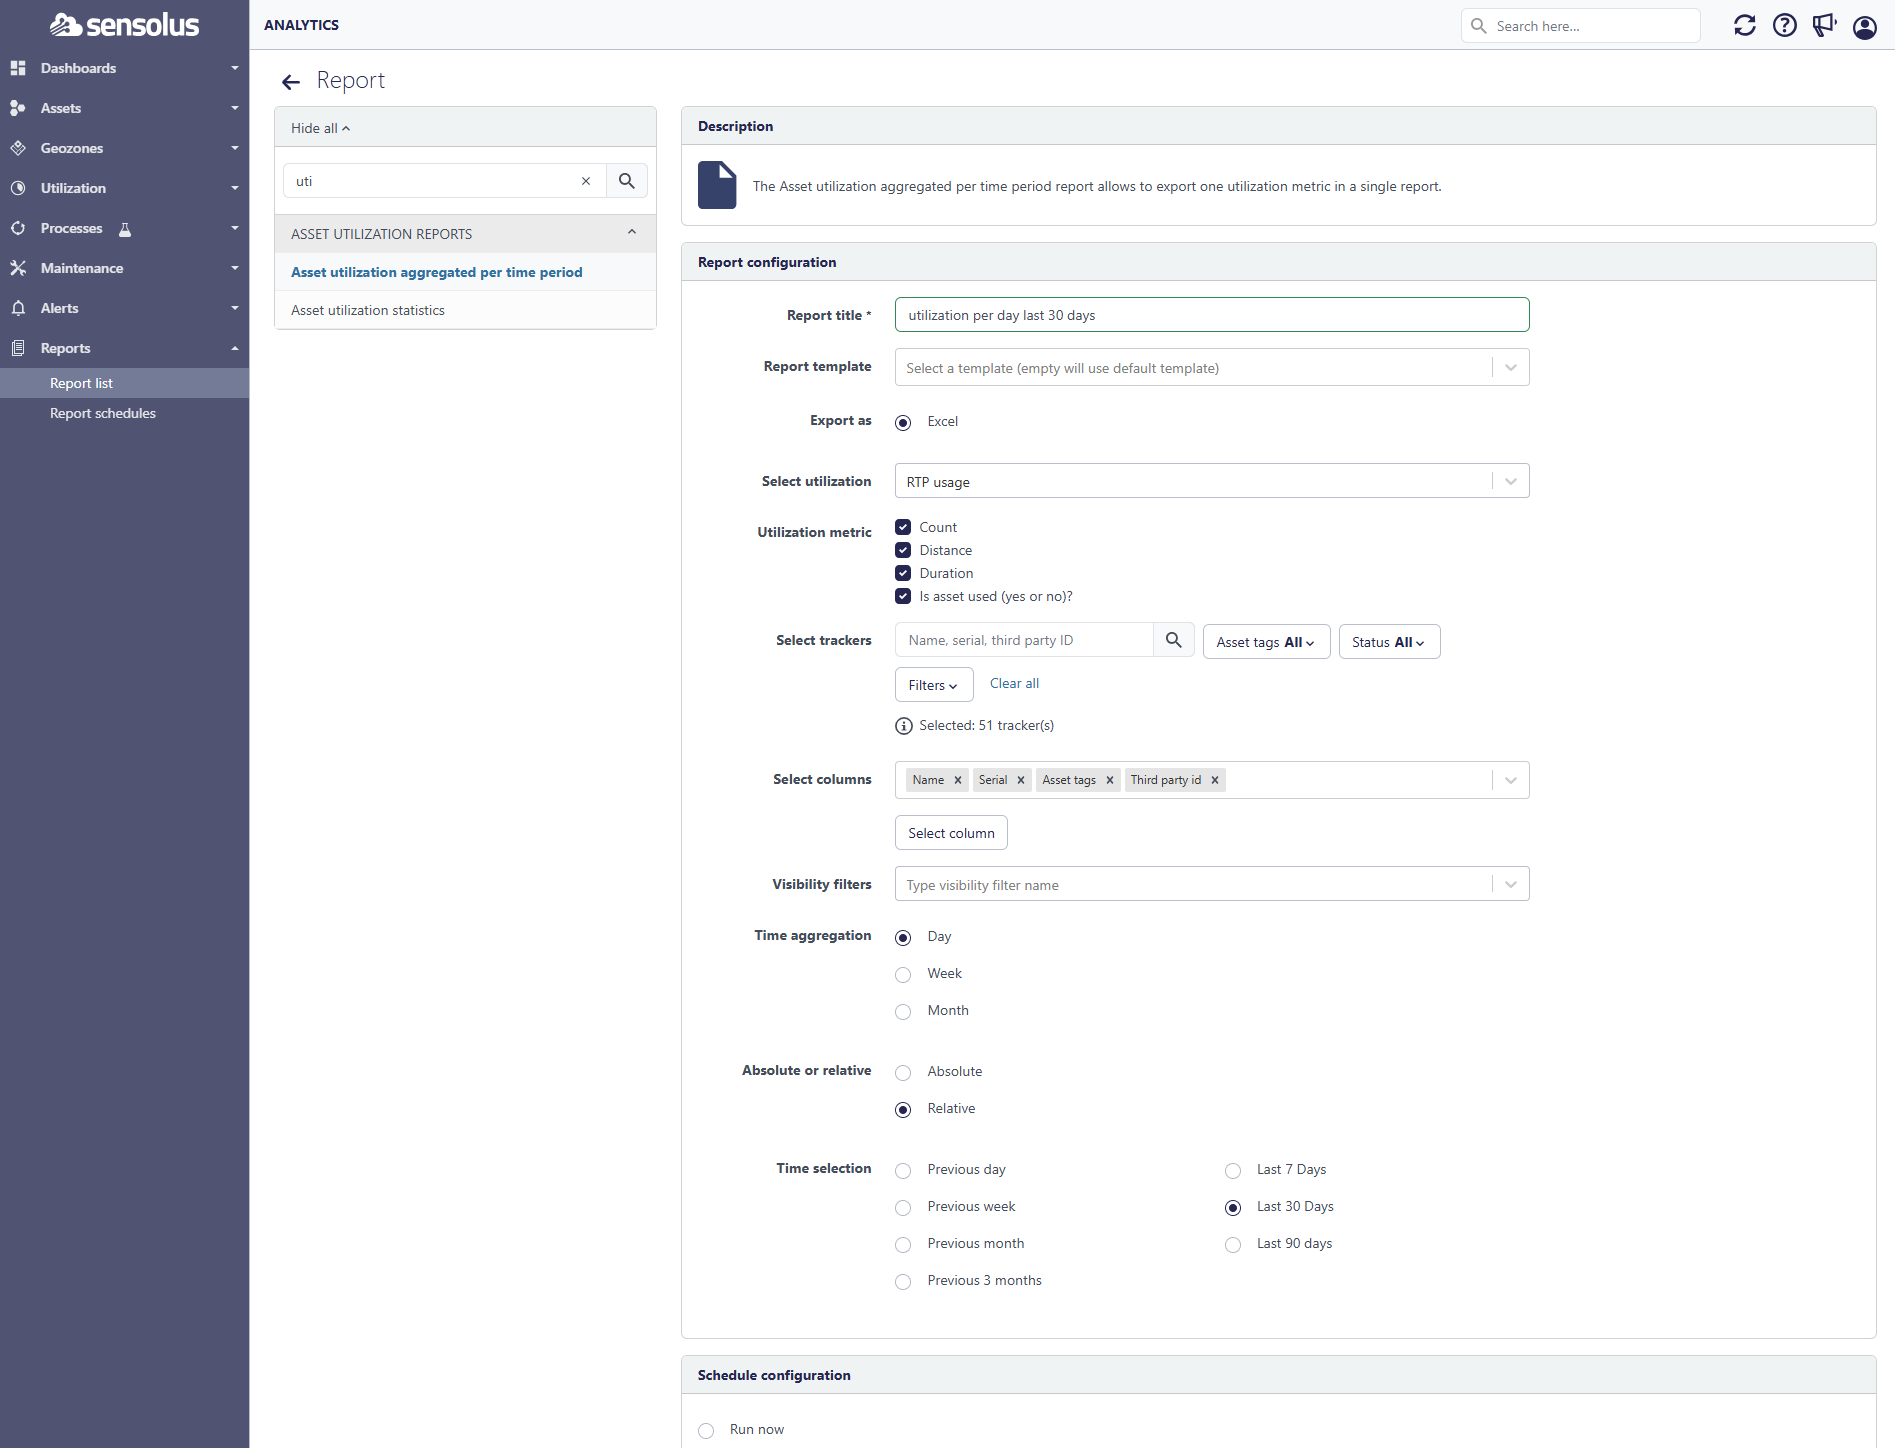Open the Filters dropdown button
Image resolution: width=1895 pixels, height=1448 pixels.
934,685
